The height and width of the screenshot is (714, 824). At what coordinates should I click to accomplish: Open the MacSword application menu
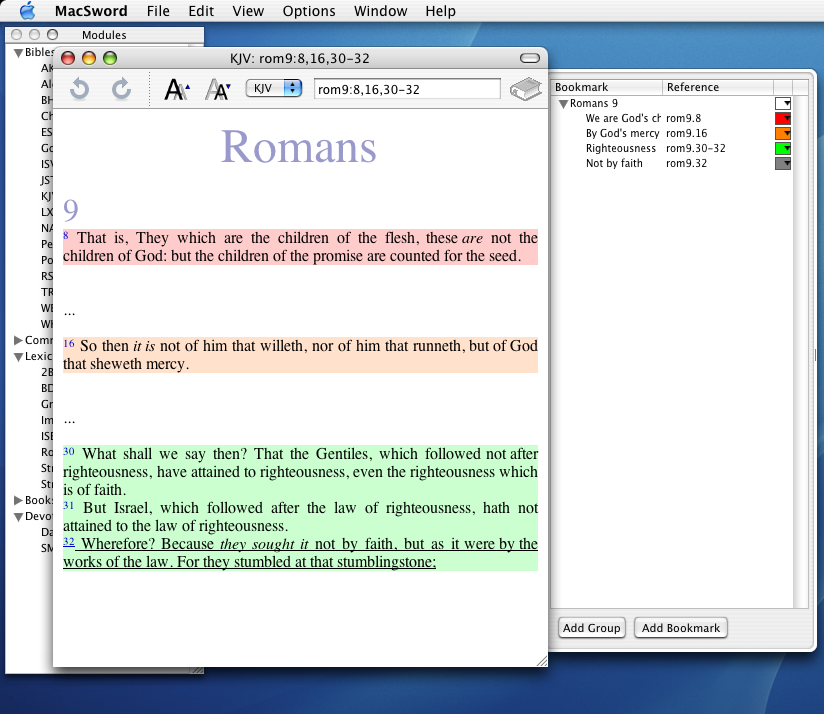pyautogui.click(x=91, y=11)
